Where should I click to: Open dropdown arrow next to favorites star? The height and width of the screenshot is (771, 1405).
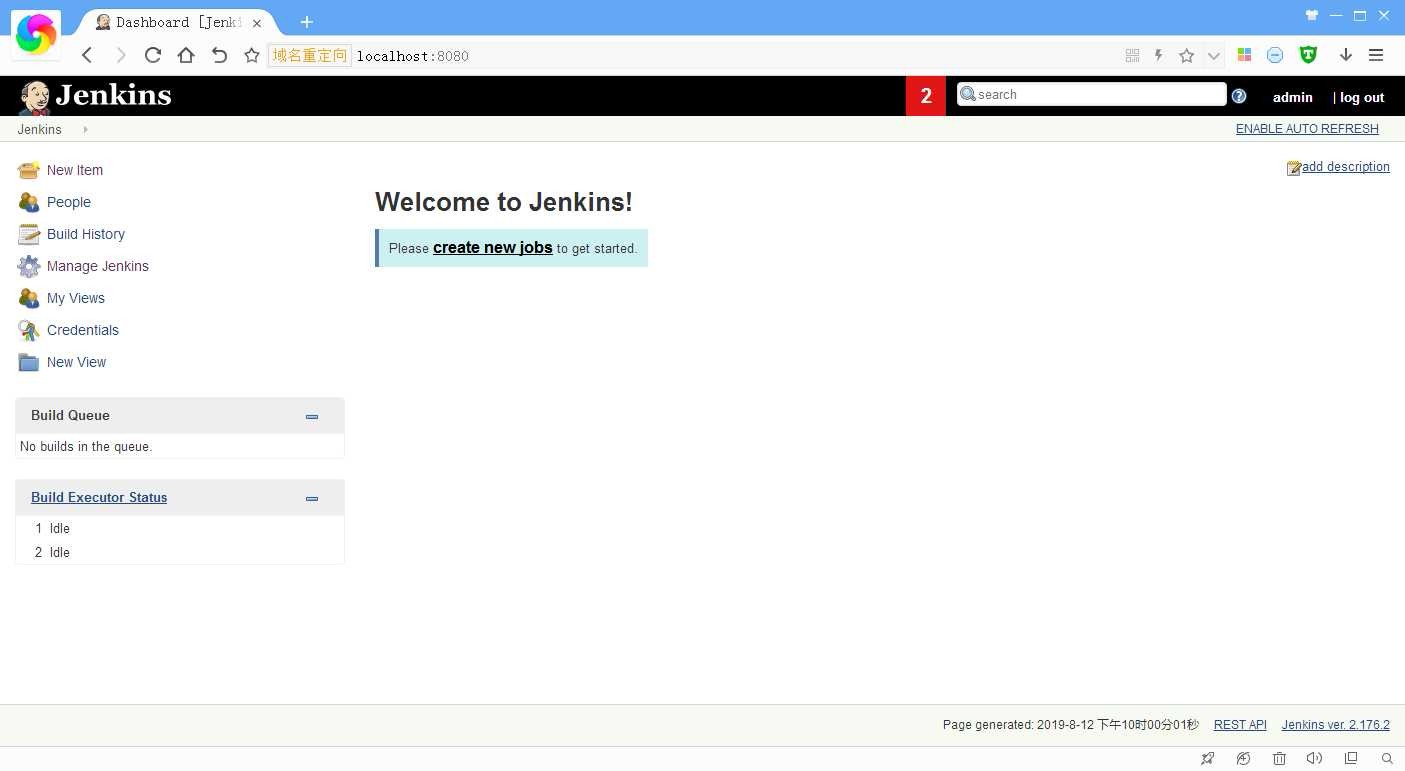pyautogui.click(x=1213, y=56)
